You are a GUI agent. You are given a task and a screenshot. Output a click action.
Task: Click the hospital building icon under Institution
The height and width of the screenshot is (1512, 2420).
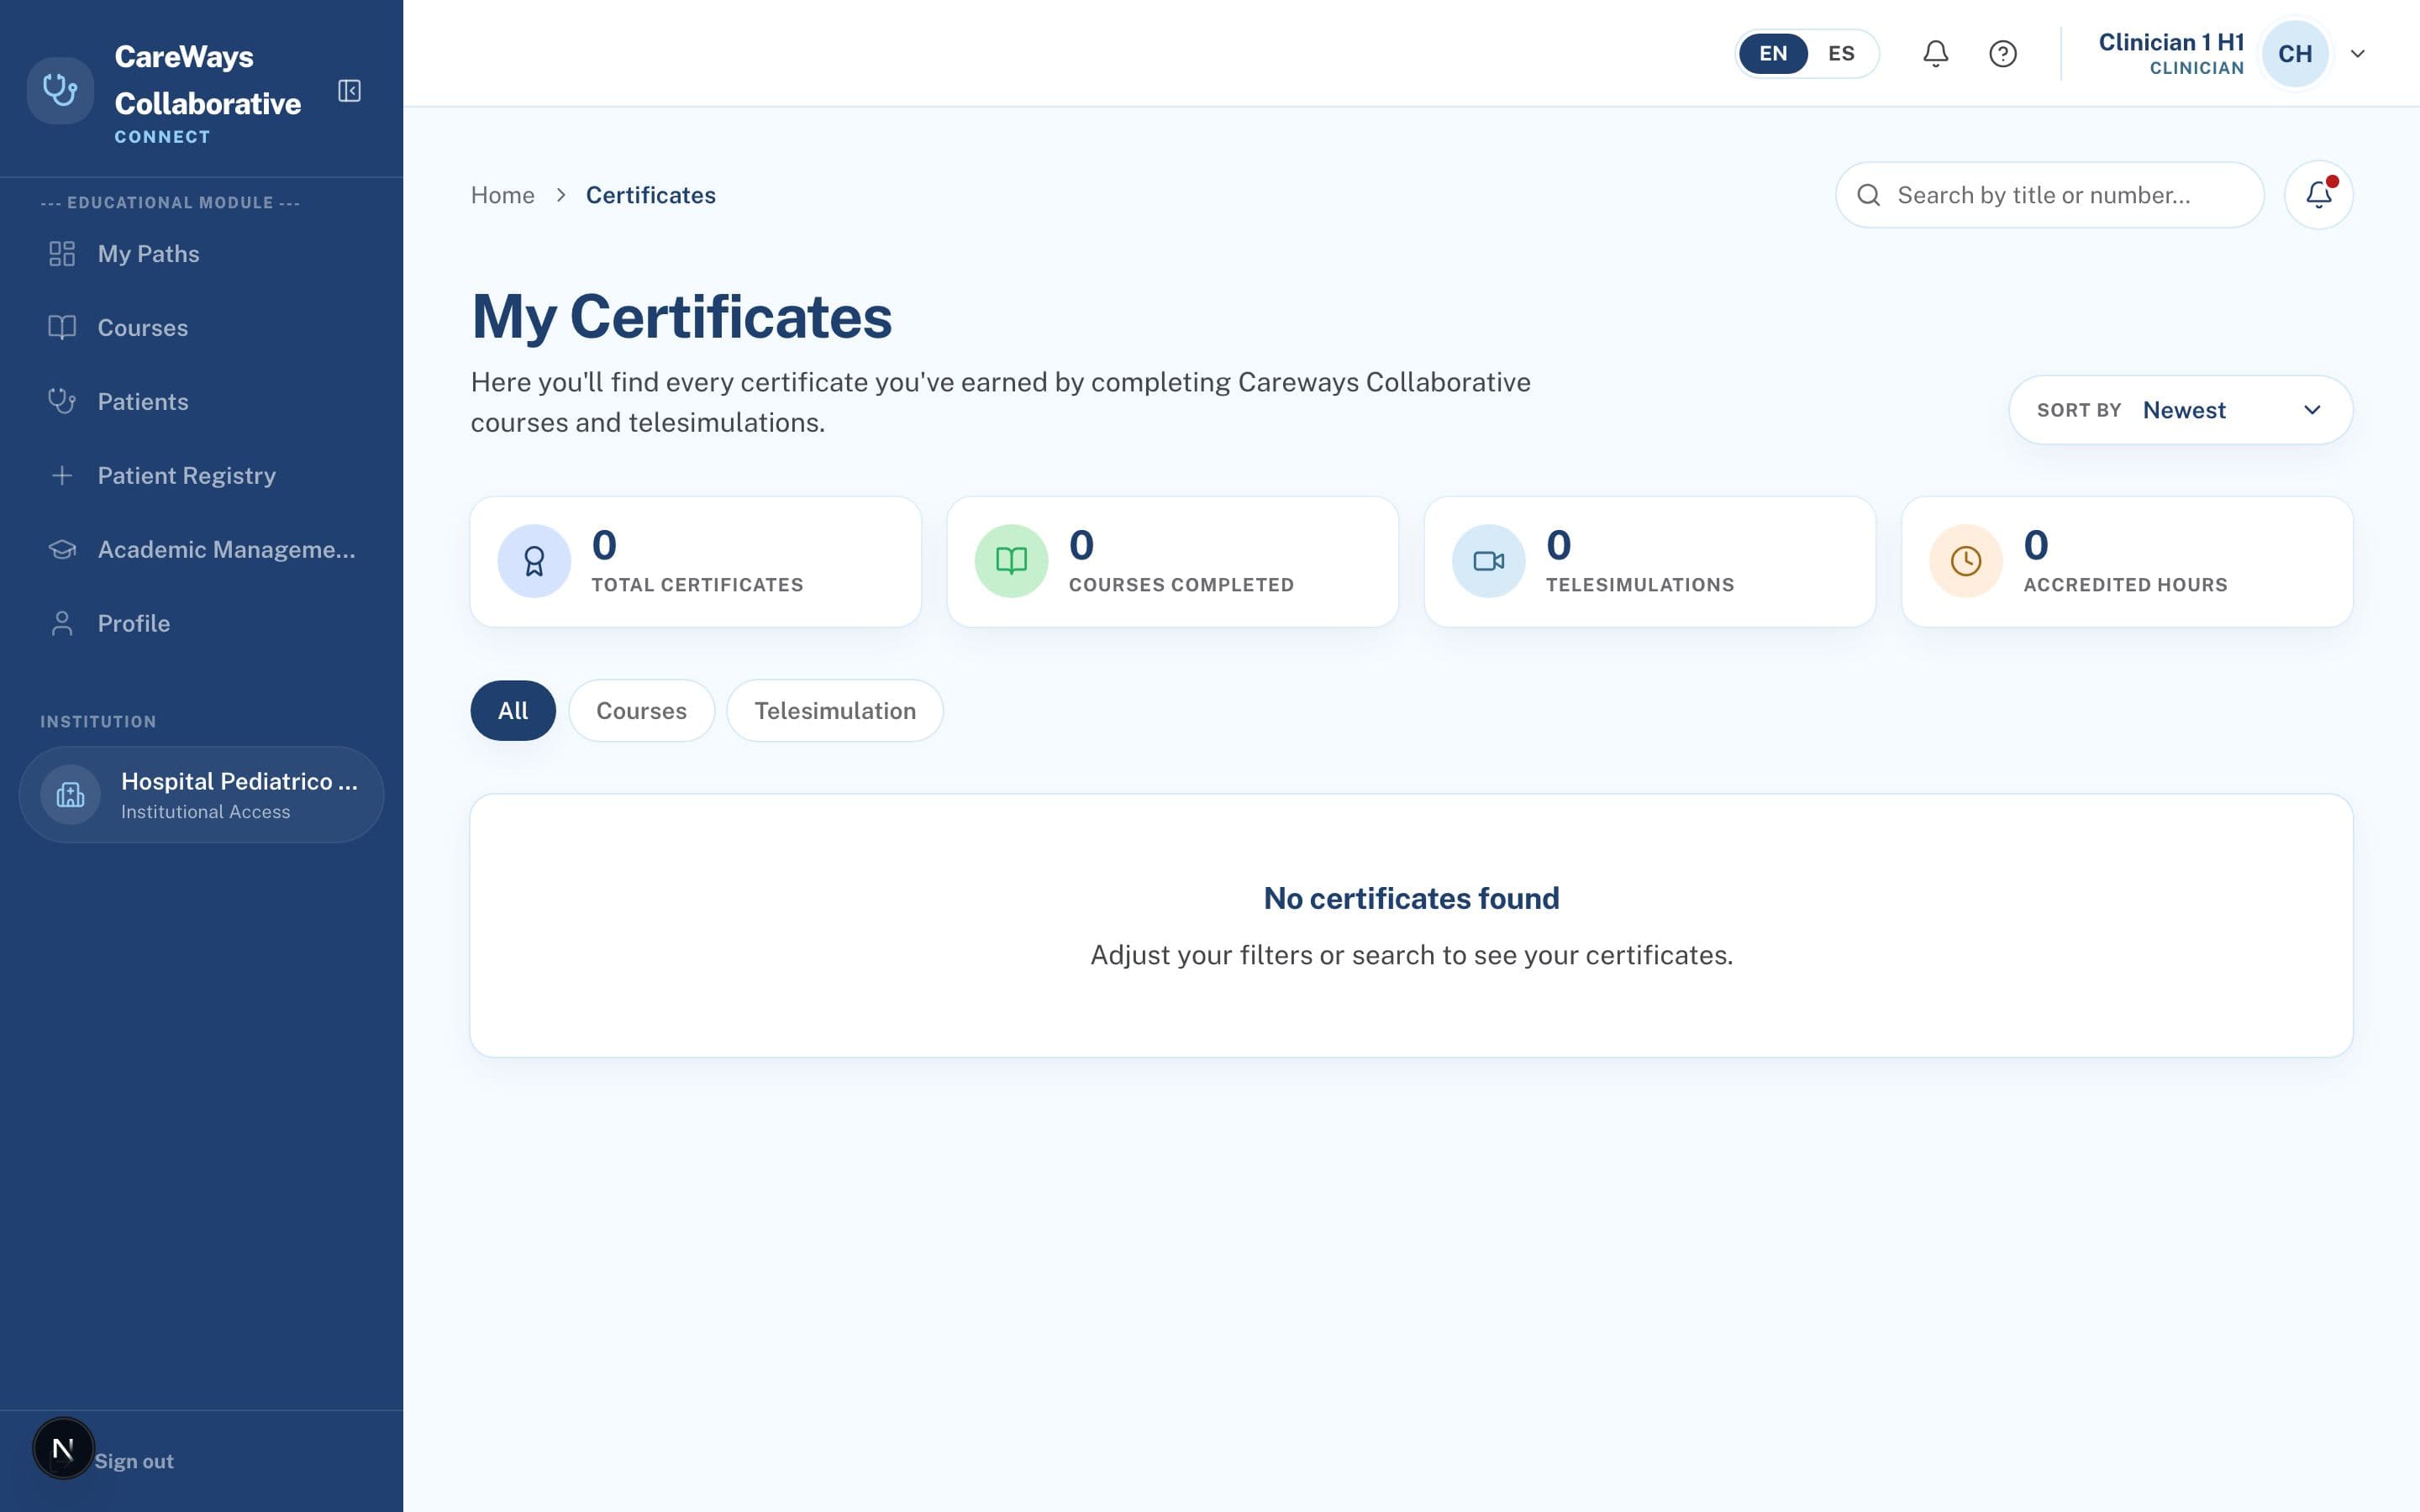70,795
